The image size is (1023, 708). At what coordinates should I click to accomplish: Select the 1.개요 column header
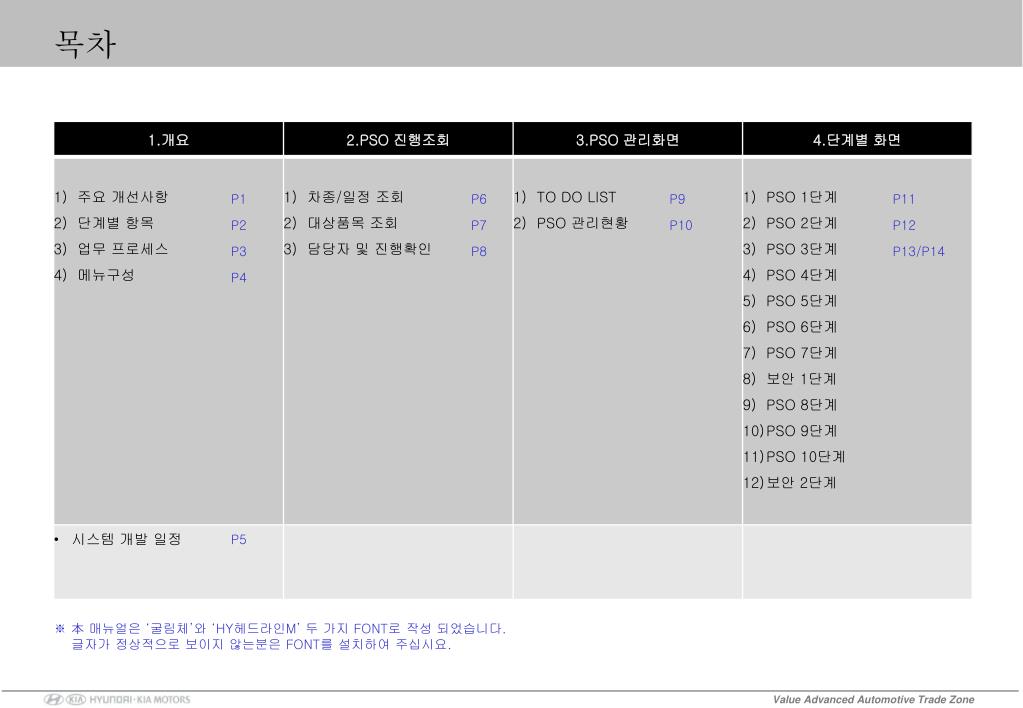click(168, 139)
